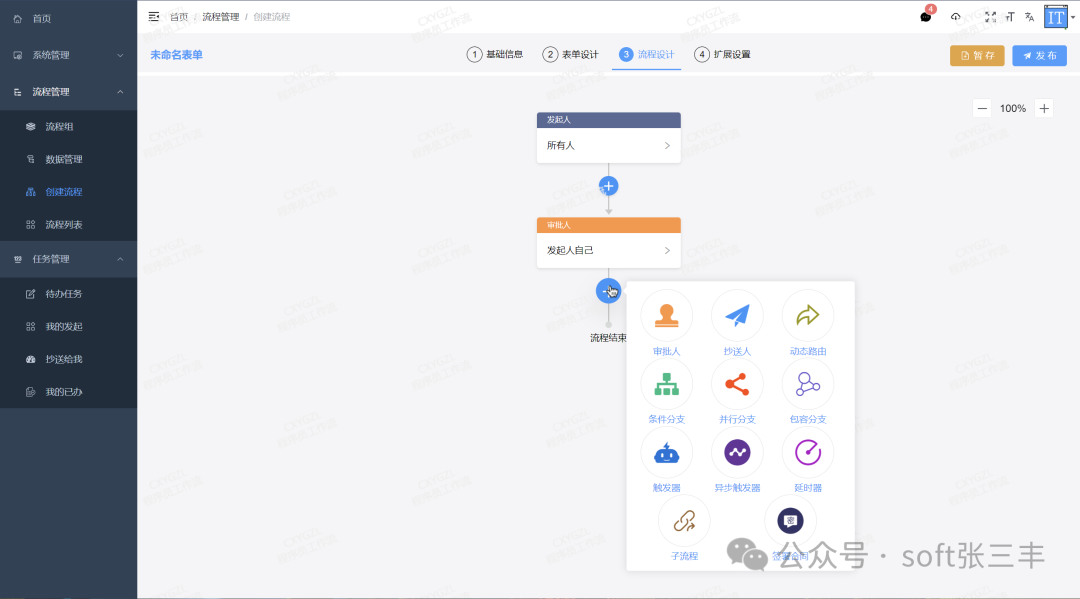Toggle the sidebar collapse hamburger icon
Image resolution: width=1080 pixels, height=599 pixels.
[153, 16]
